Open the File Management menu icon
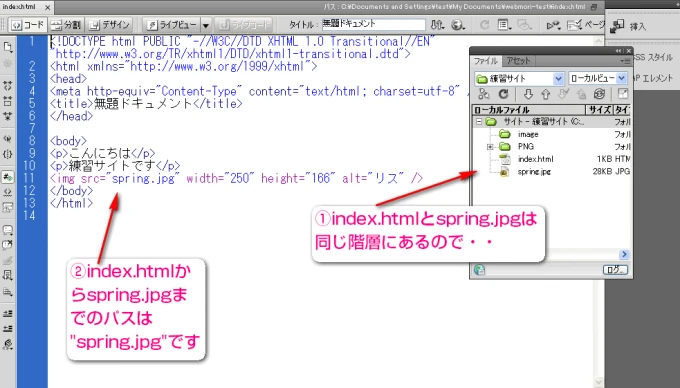 pos(438,25)
